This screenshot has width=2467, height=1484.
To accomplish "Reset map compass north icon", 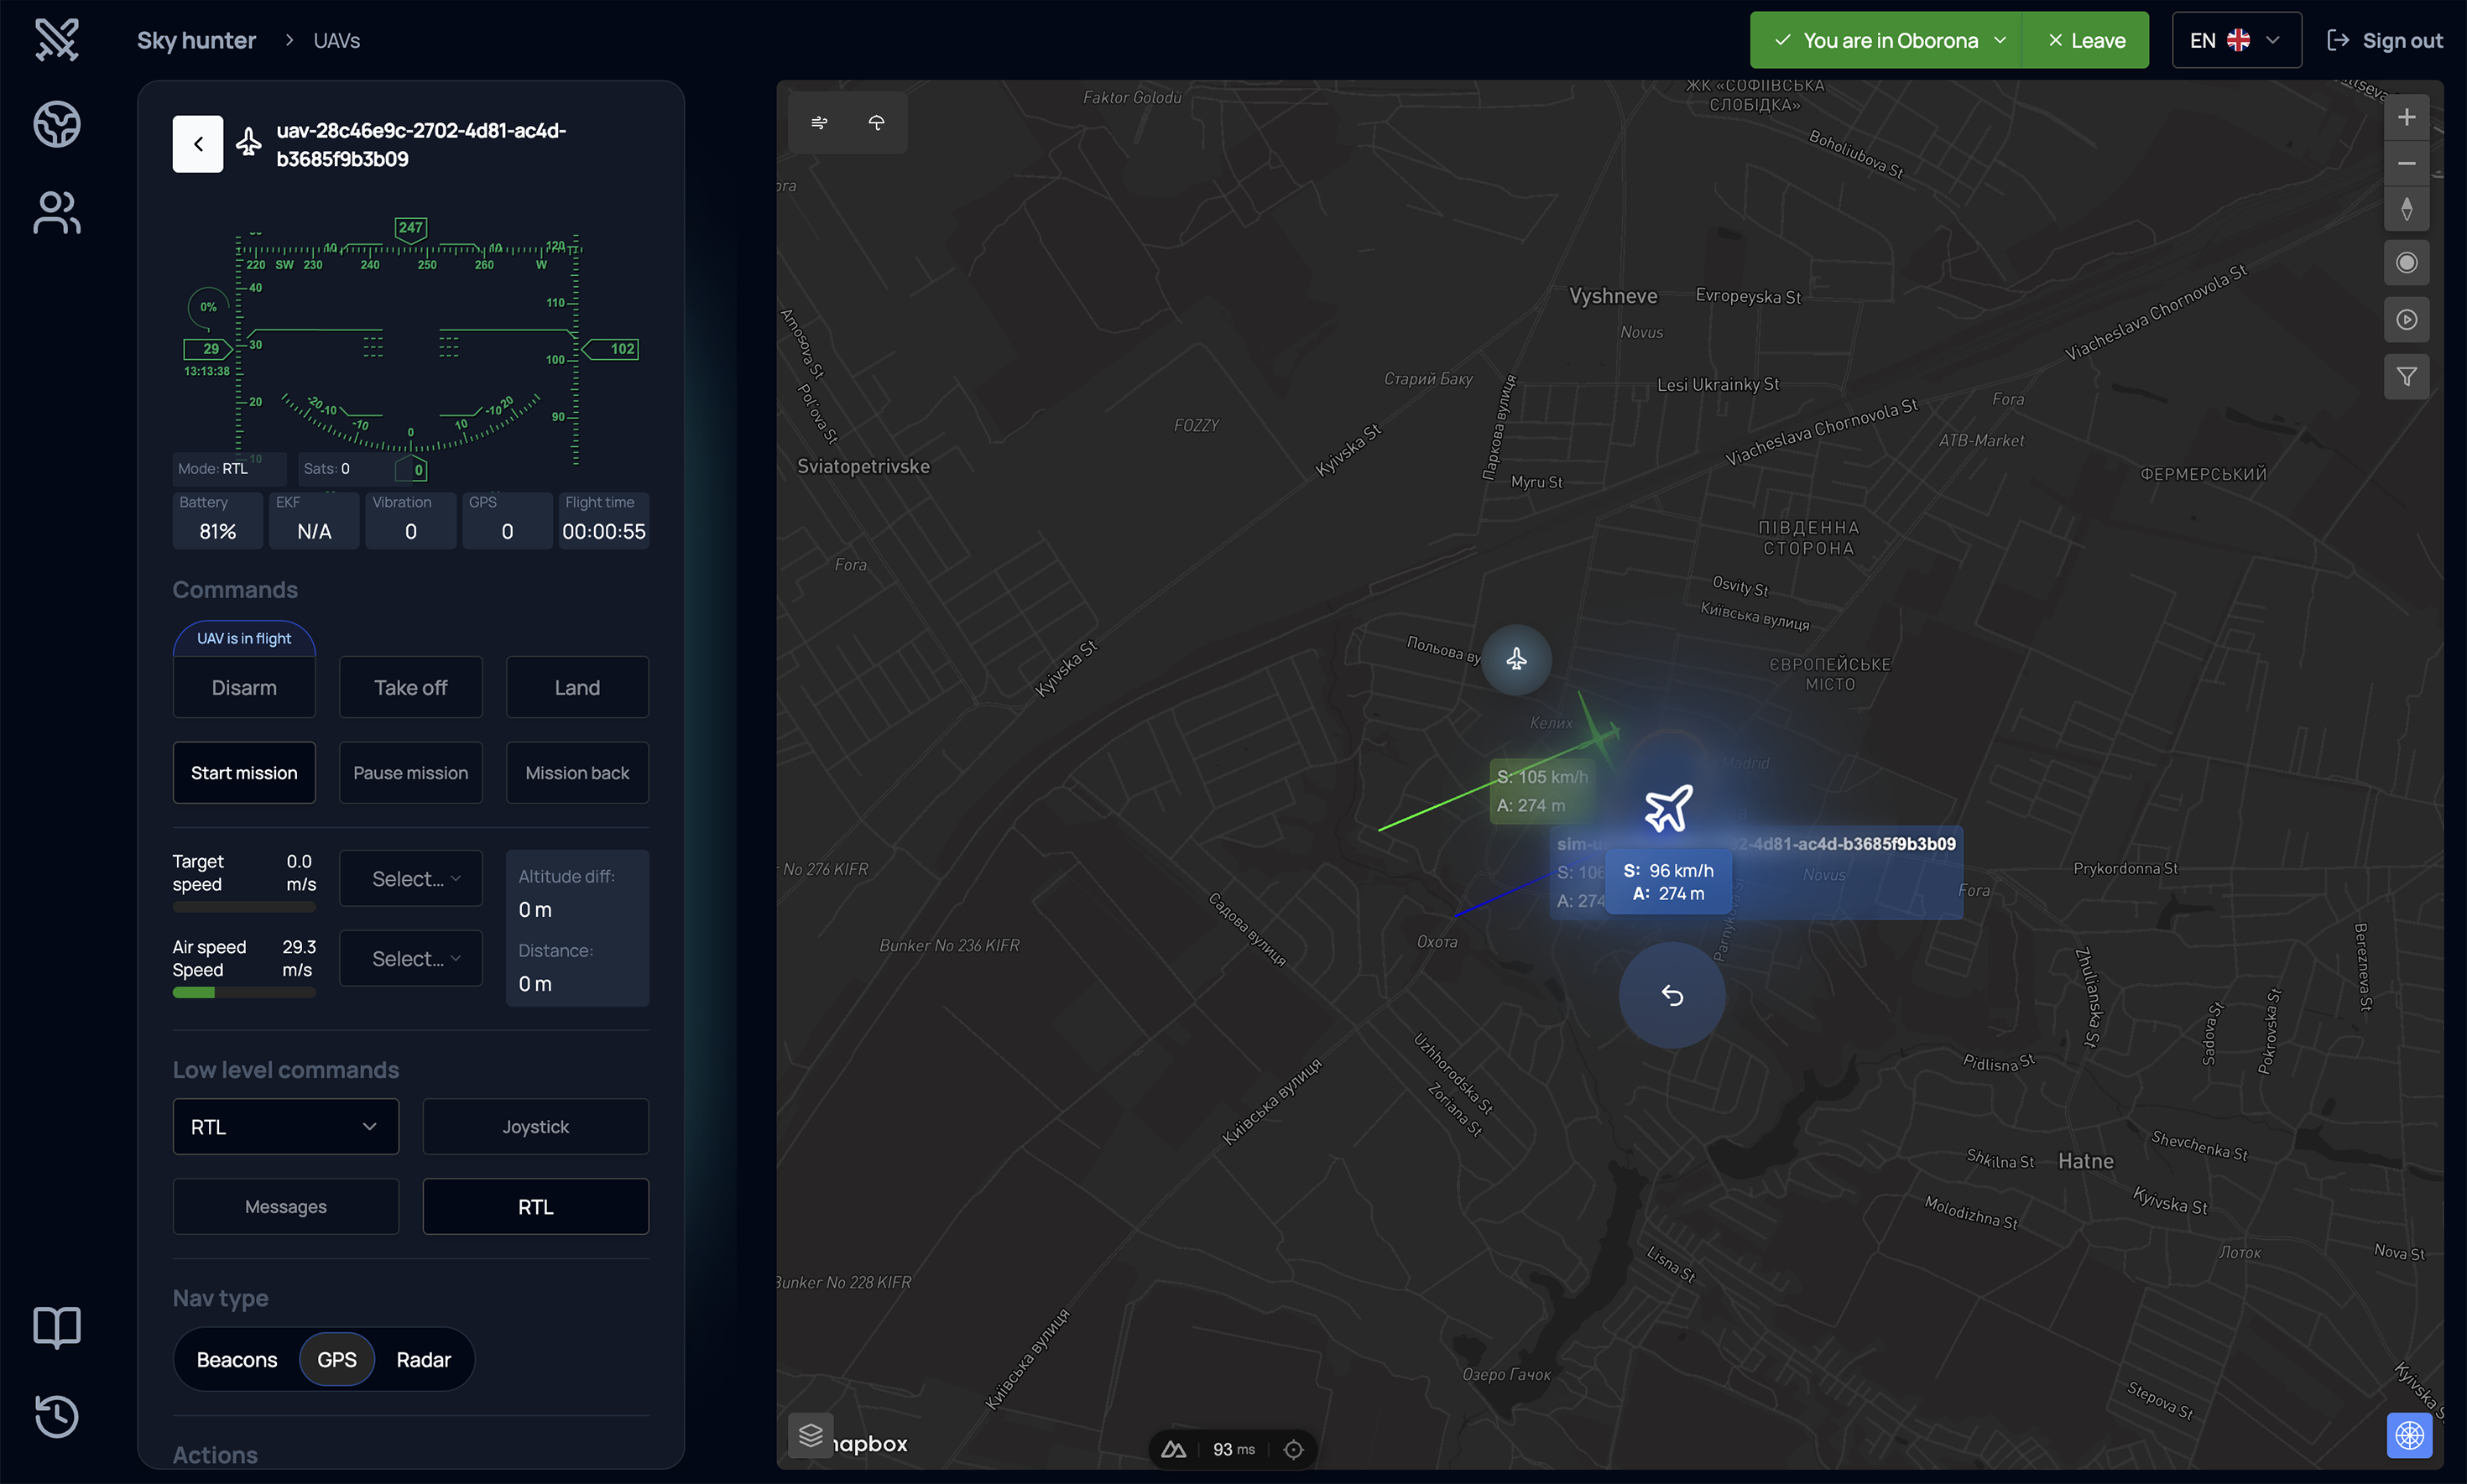I will 2406,209.
